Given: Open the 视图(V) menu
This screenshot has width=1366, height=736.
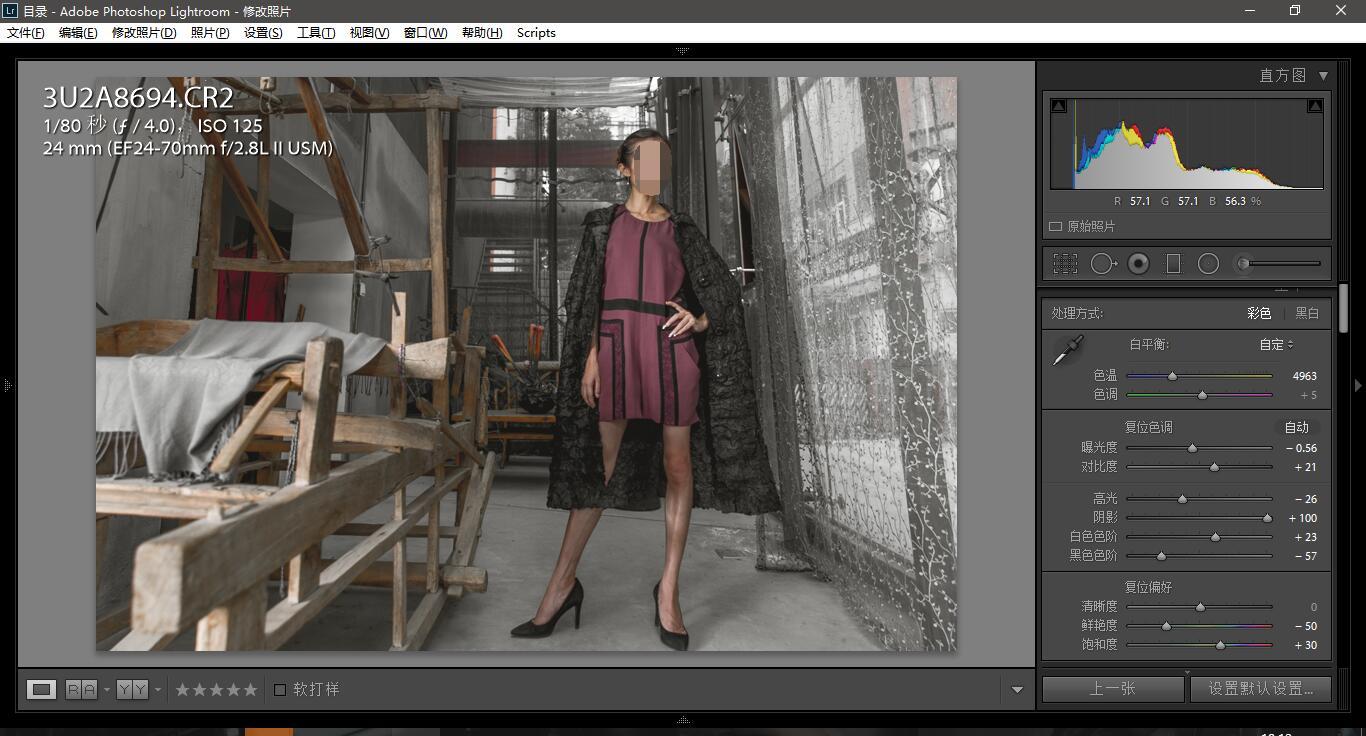Looking at the screenshot, I should [369, 32].
